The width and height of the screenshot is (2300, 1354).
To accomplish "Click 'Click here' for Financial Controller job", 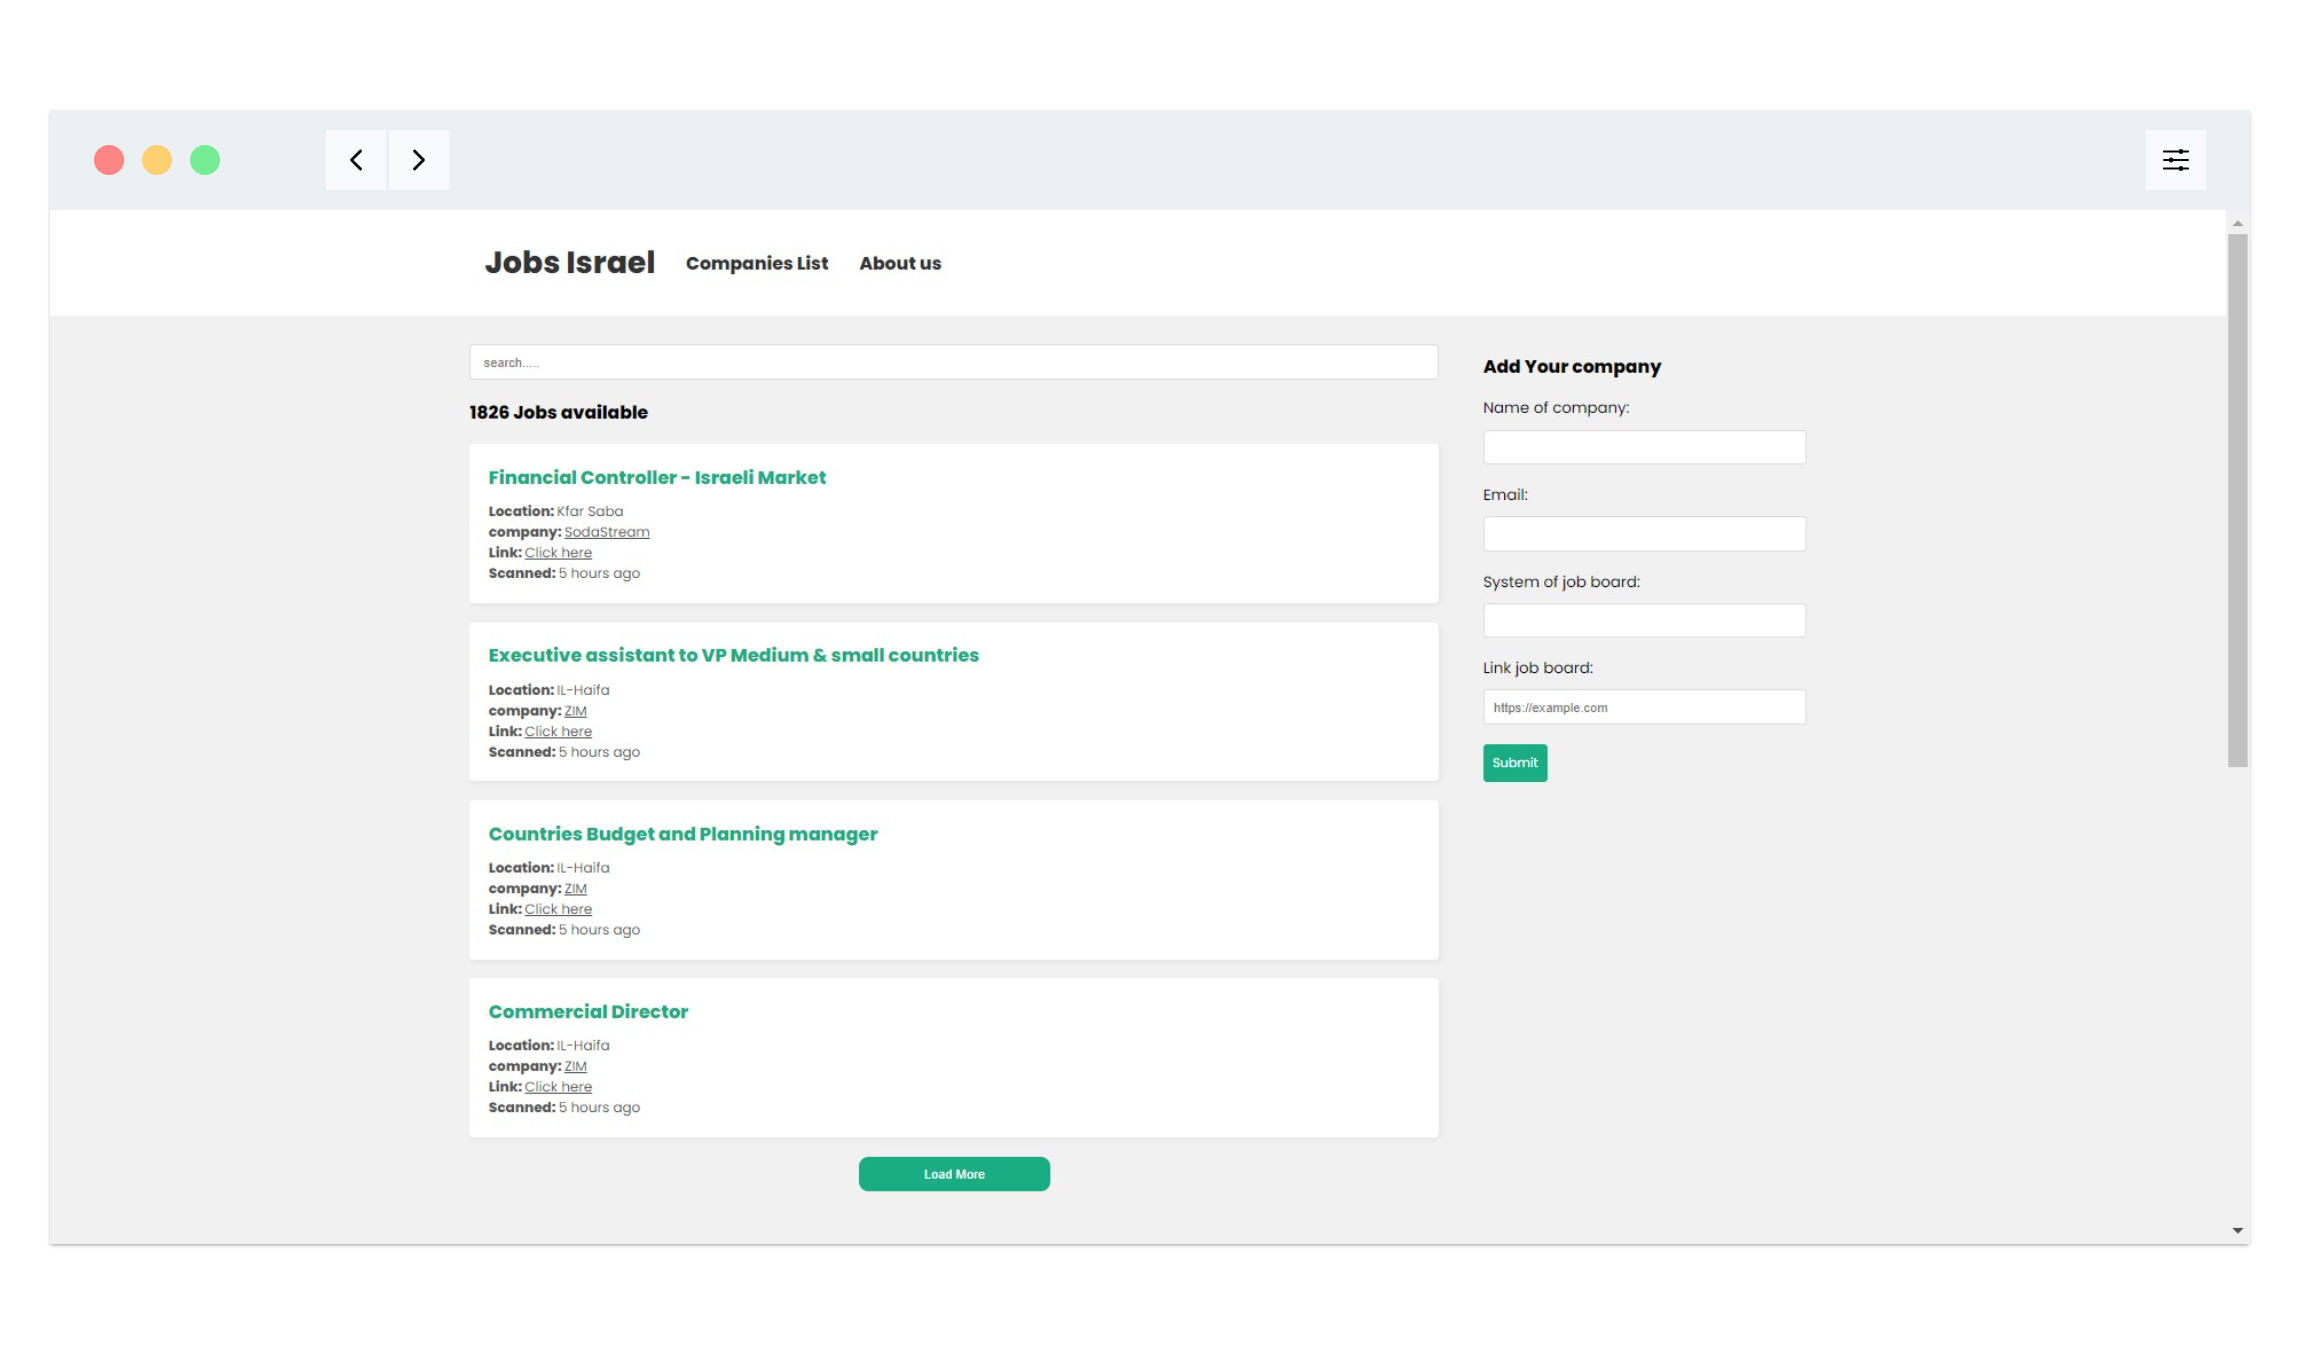I will (557, 552).
